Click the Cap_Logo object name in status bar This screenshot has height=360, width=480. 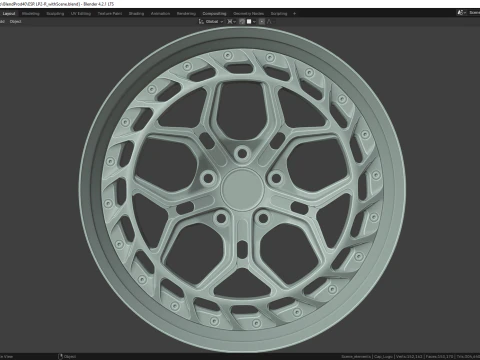coord(384,357)
